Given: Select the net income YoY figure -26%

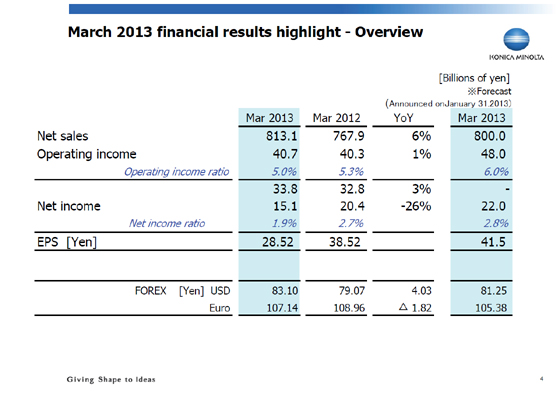Looking at the screenshot, I should pos(416,206).
